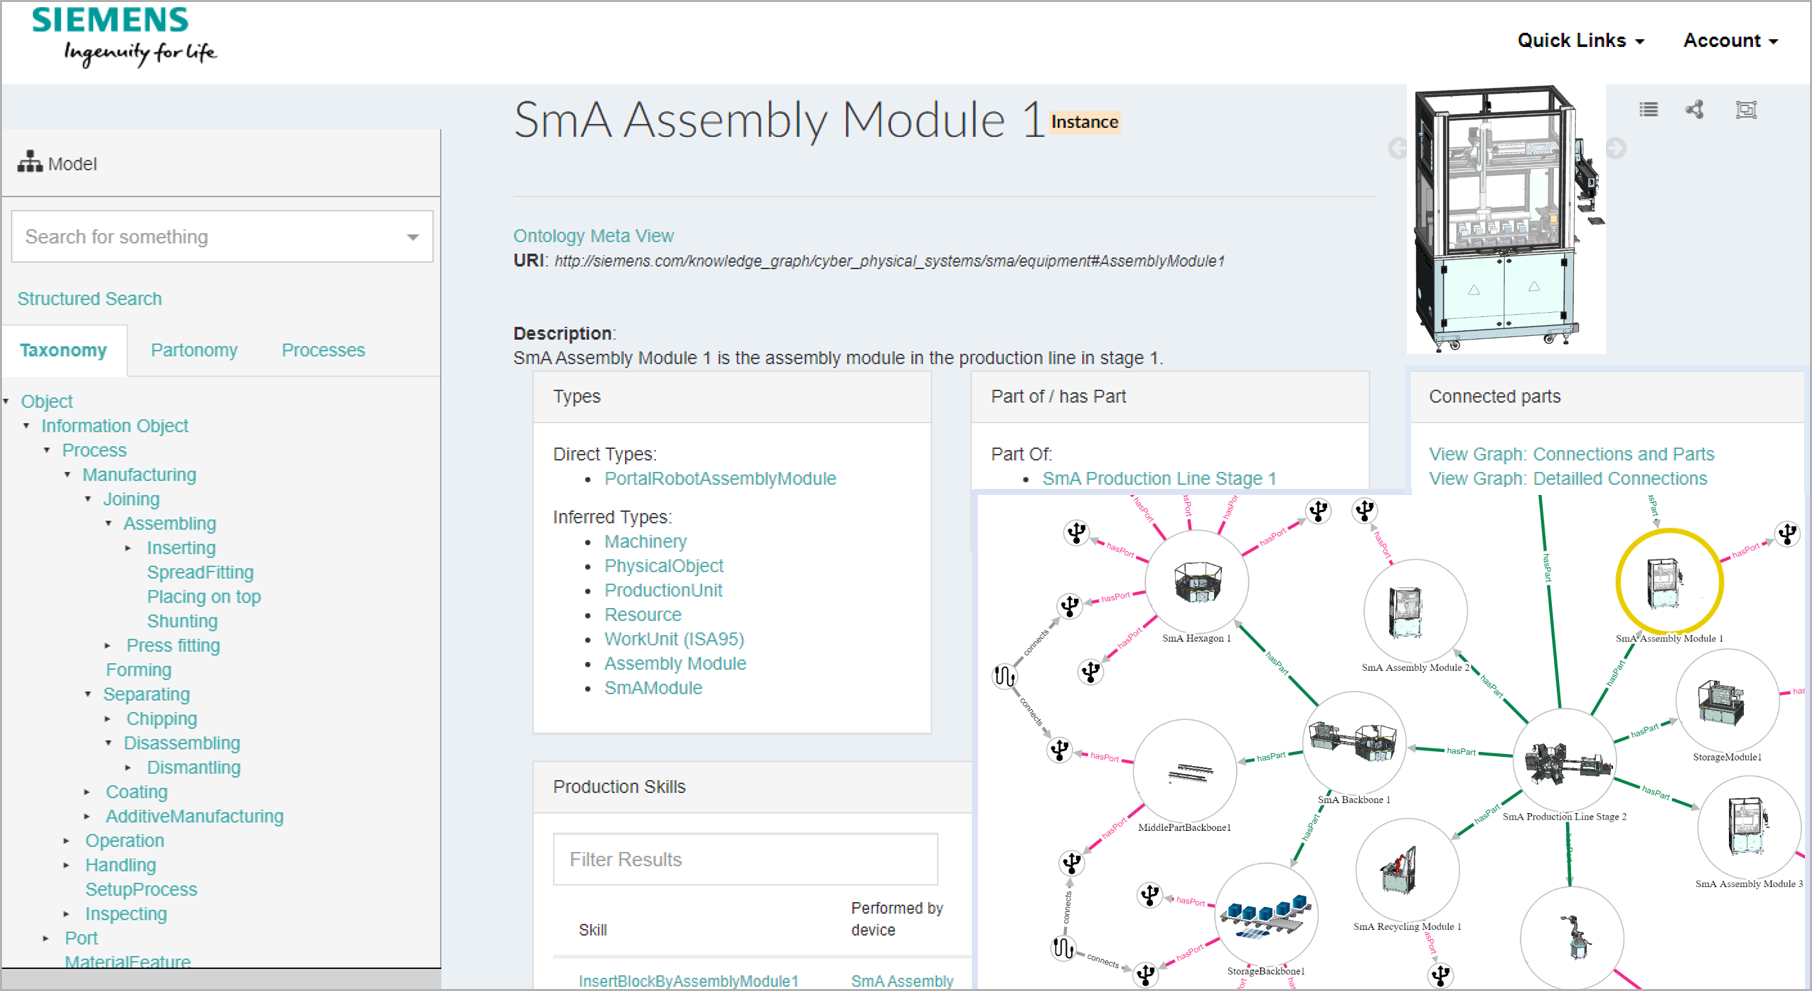Open the Quick Links dropdown
This screenshot has width=1812, height=991.
(1581, 41)
